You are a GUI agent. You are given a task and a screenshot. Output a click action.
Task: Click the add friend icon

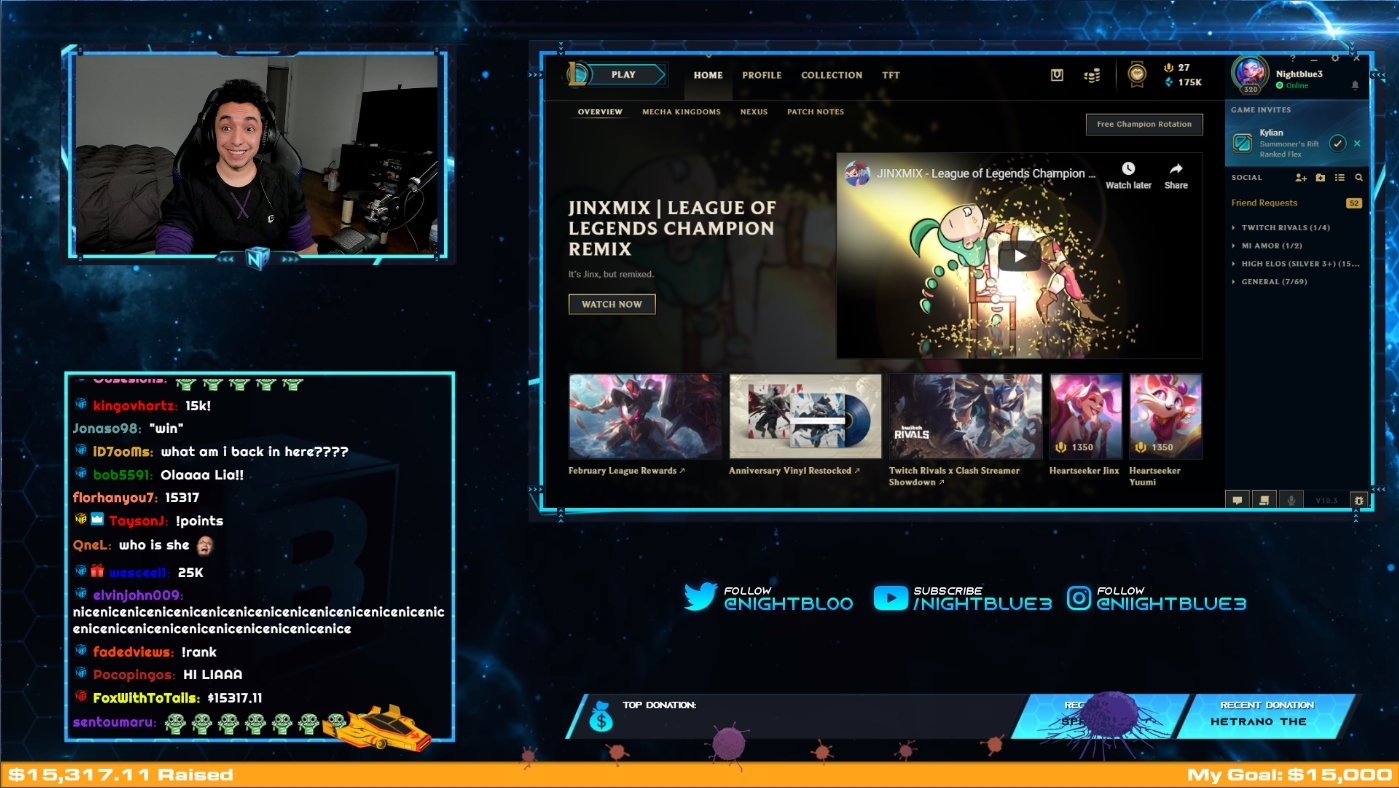pos(1301,177)
